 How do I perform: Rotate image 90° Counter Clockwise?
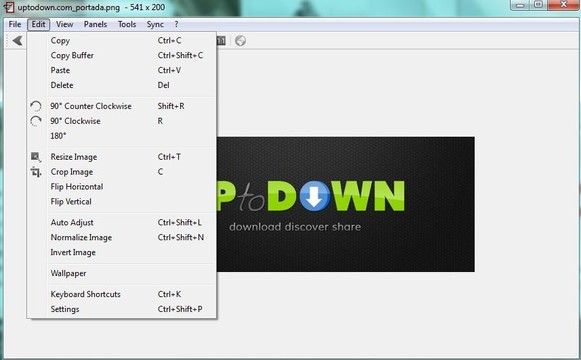[122, 106]
